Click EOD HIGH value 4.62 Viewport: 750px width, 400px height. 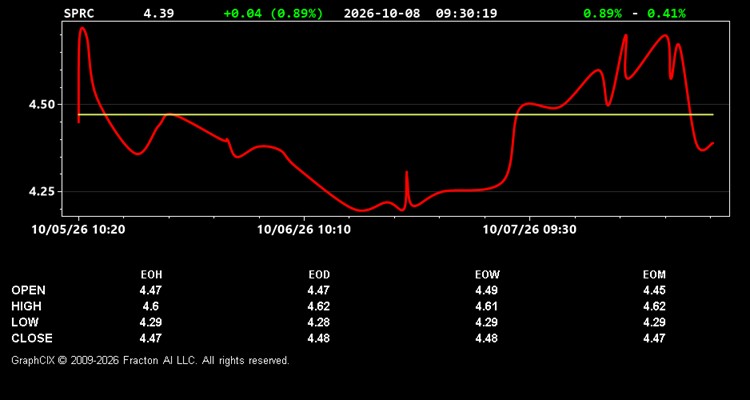point(319,306)
